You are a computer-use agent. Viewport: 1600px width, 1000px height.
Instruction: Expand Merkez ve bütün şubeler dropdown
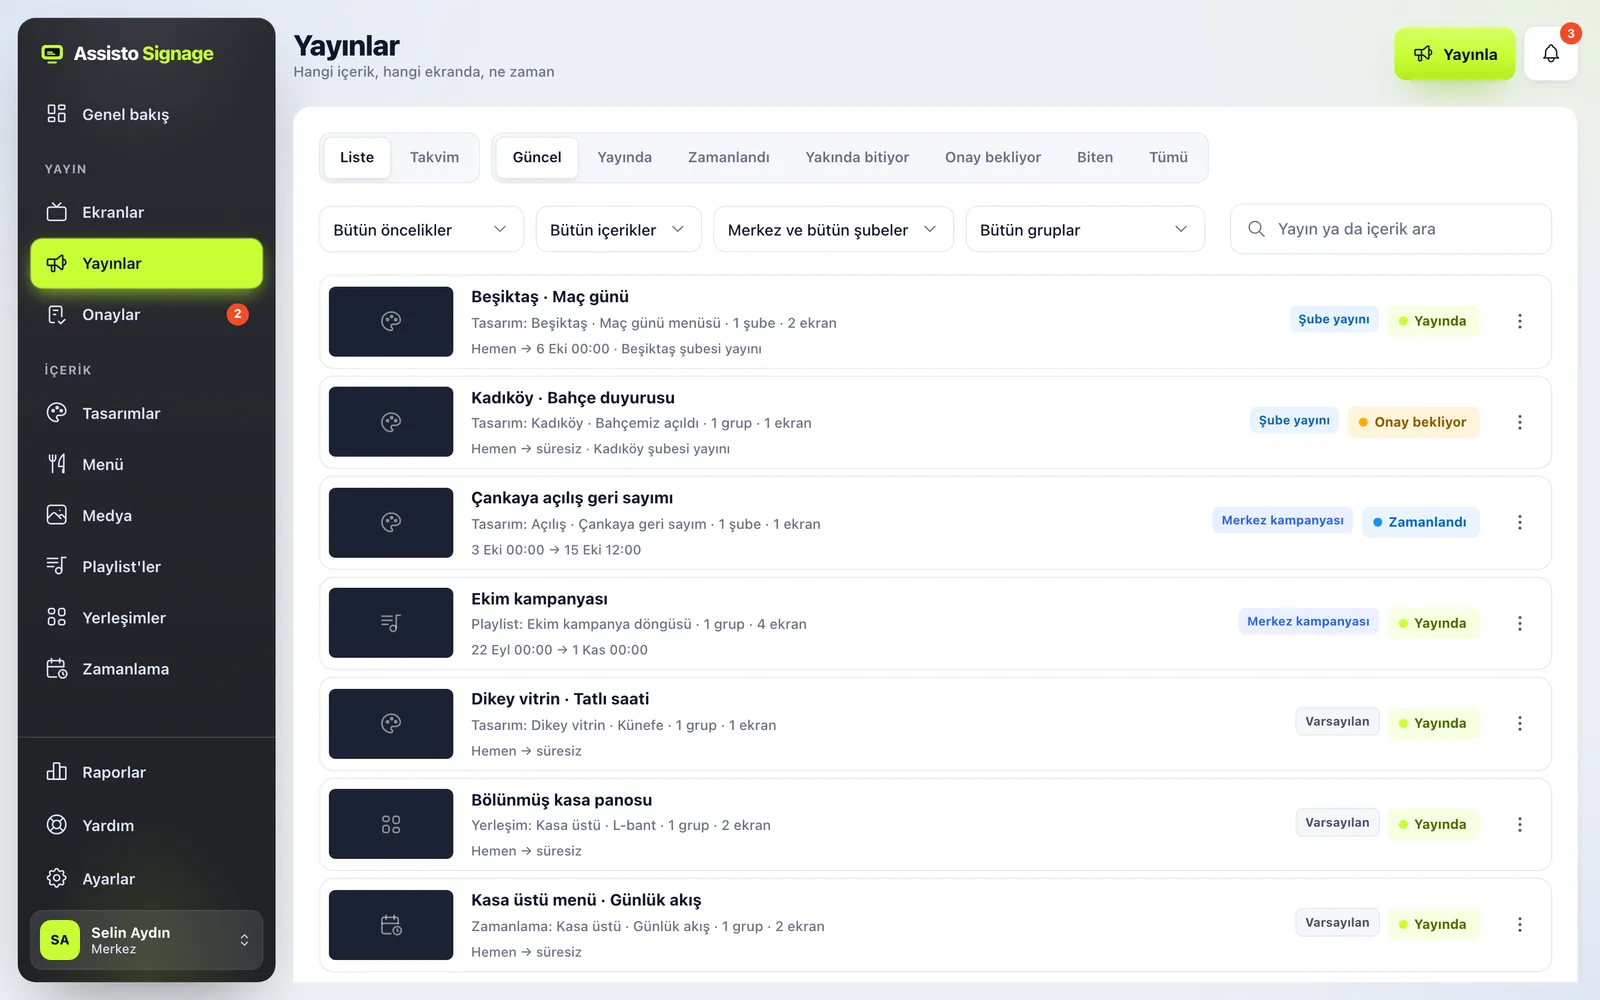click(x=833, y=229)
